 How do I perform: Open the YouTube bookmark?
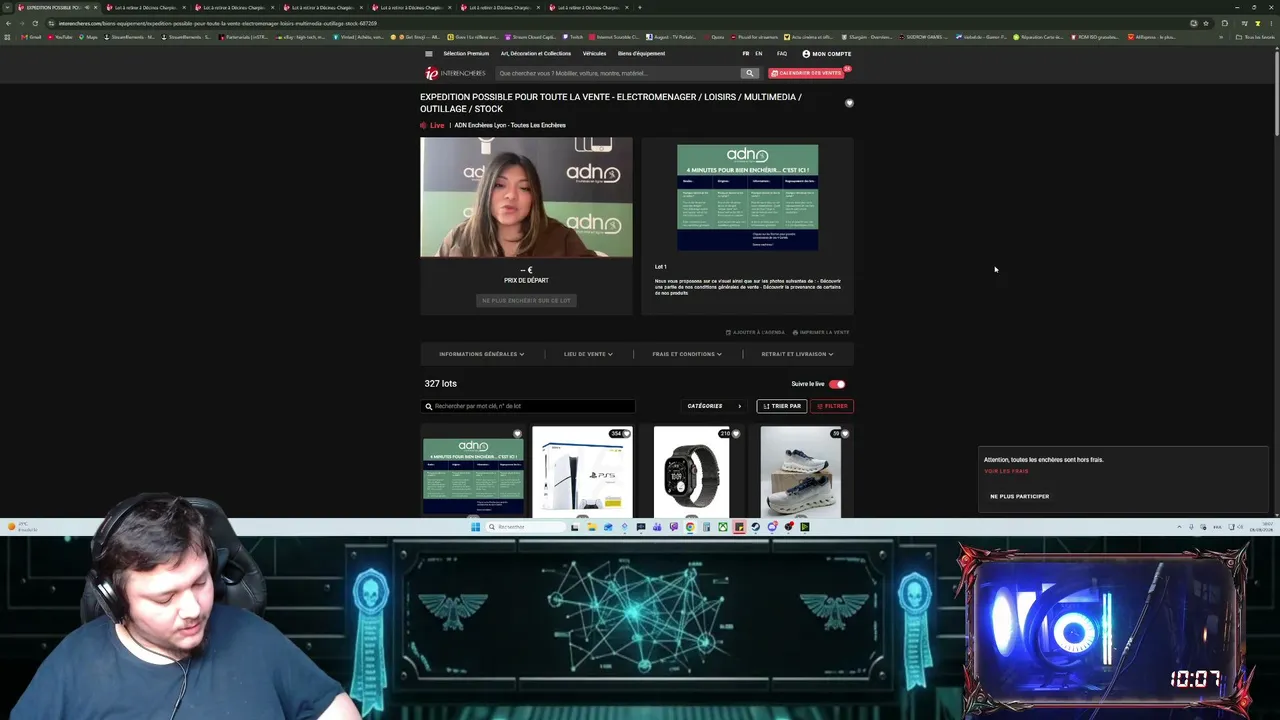(60, 37)
